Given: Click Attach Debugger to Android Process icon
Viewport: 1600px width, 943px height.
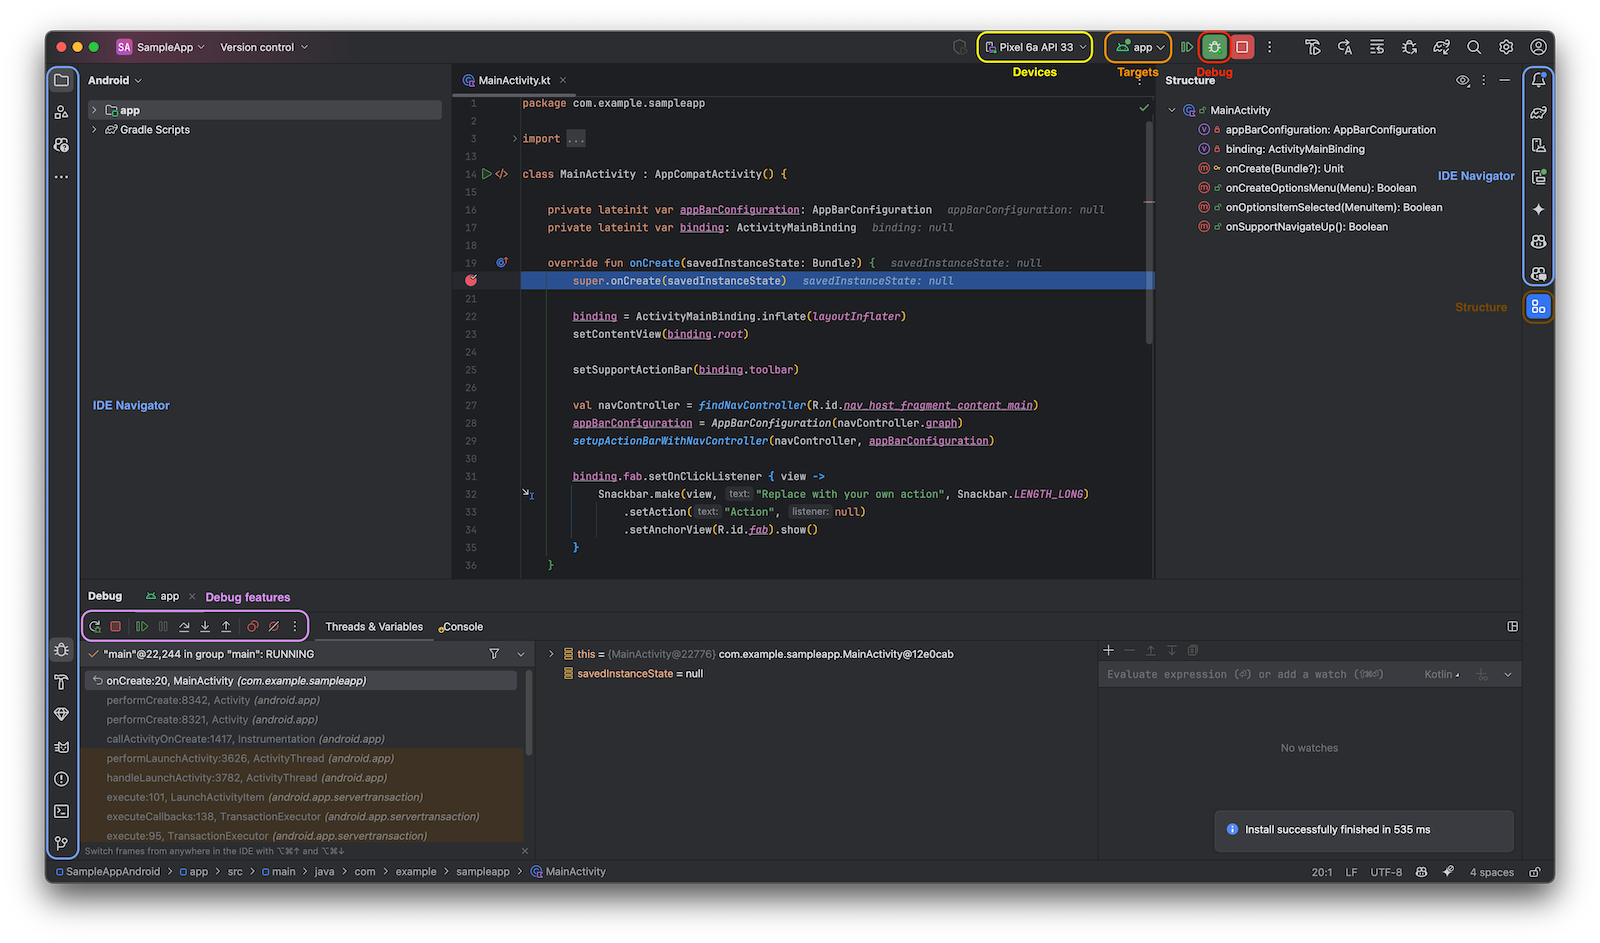Looking at the screenshot, I should 1409,47.
